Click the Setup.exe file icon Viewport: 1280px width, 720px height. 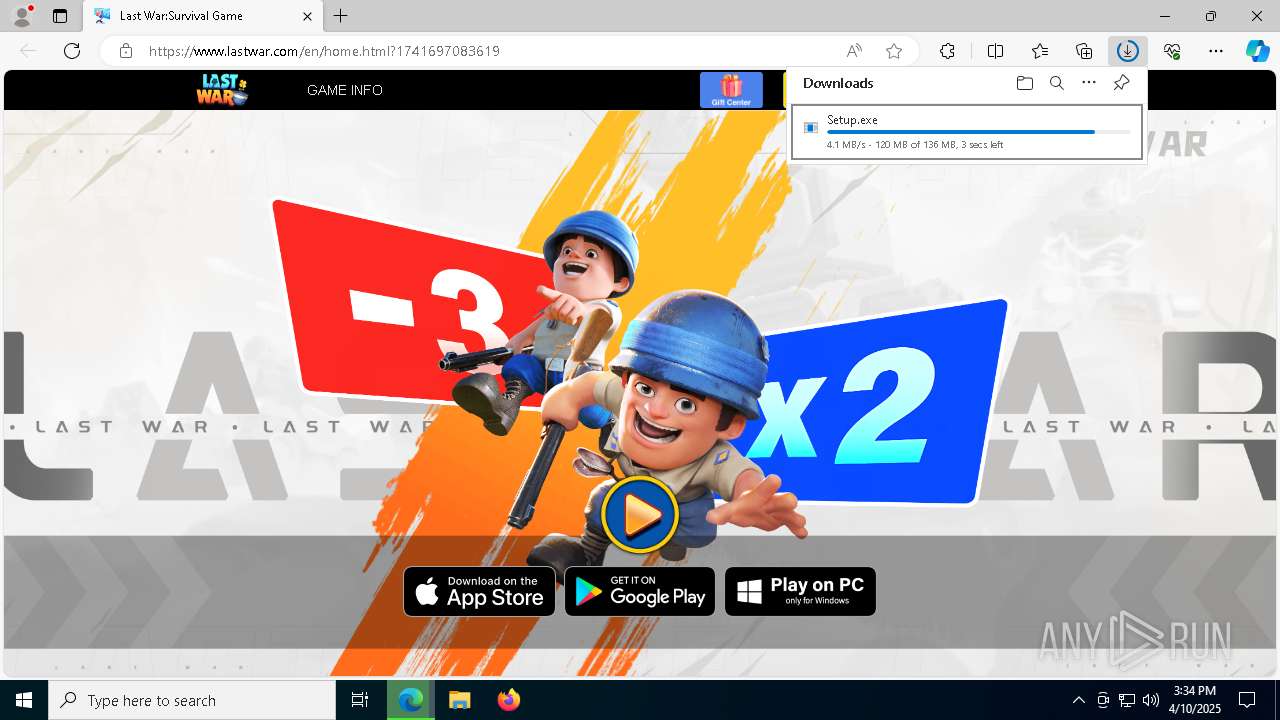tap(811, 128)
